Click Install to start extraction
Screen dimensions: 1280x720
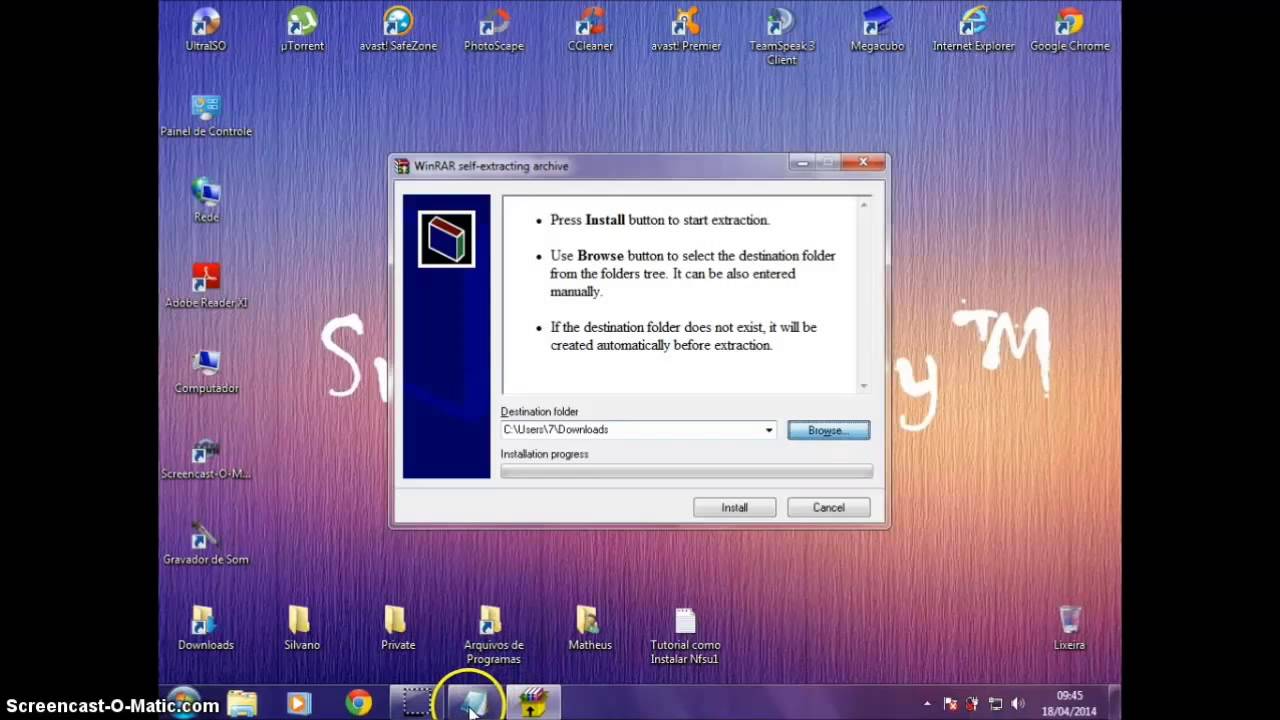(734, 508)
